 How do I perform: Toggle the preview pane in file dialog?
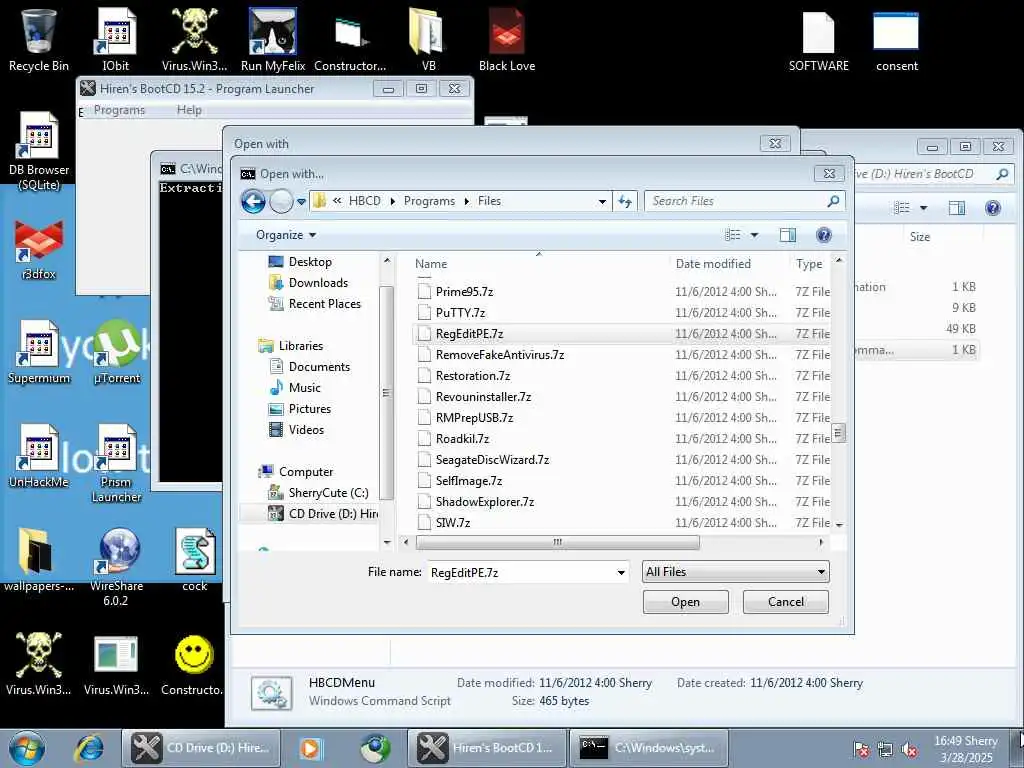[788, 235]
